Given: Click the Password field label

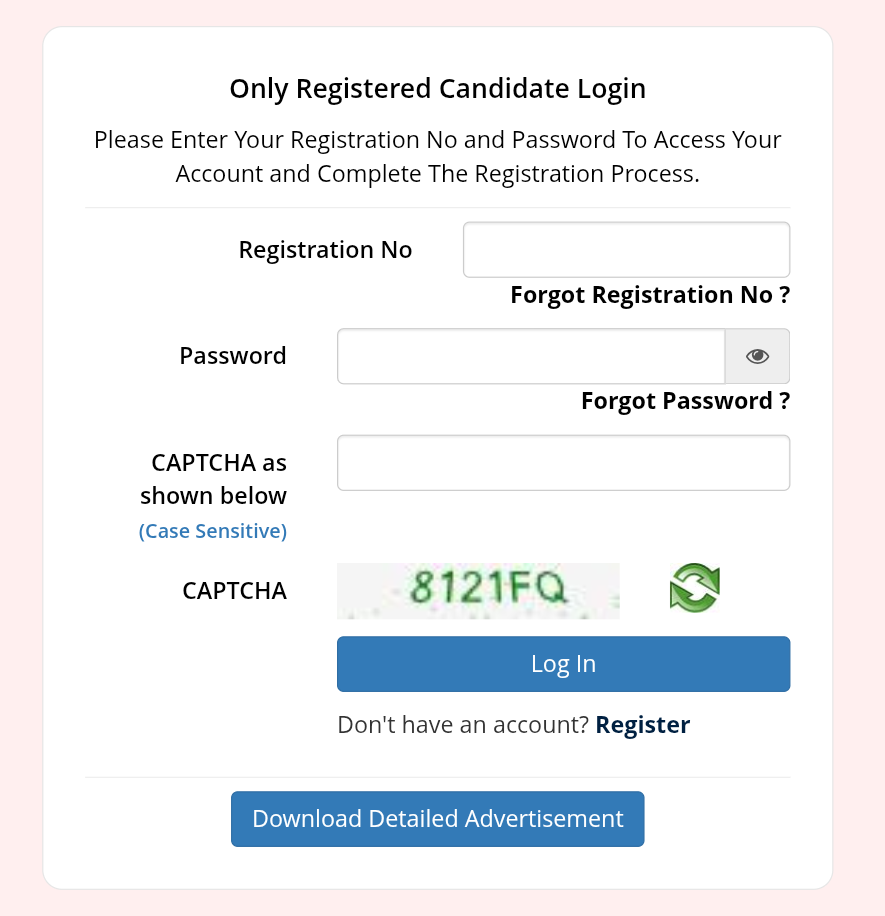Looking at the screenshot, I should 233,356.
